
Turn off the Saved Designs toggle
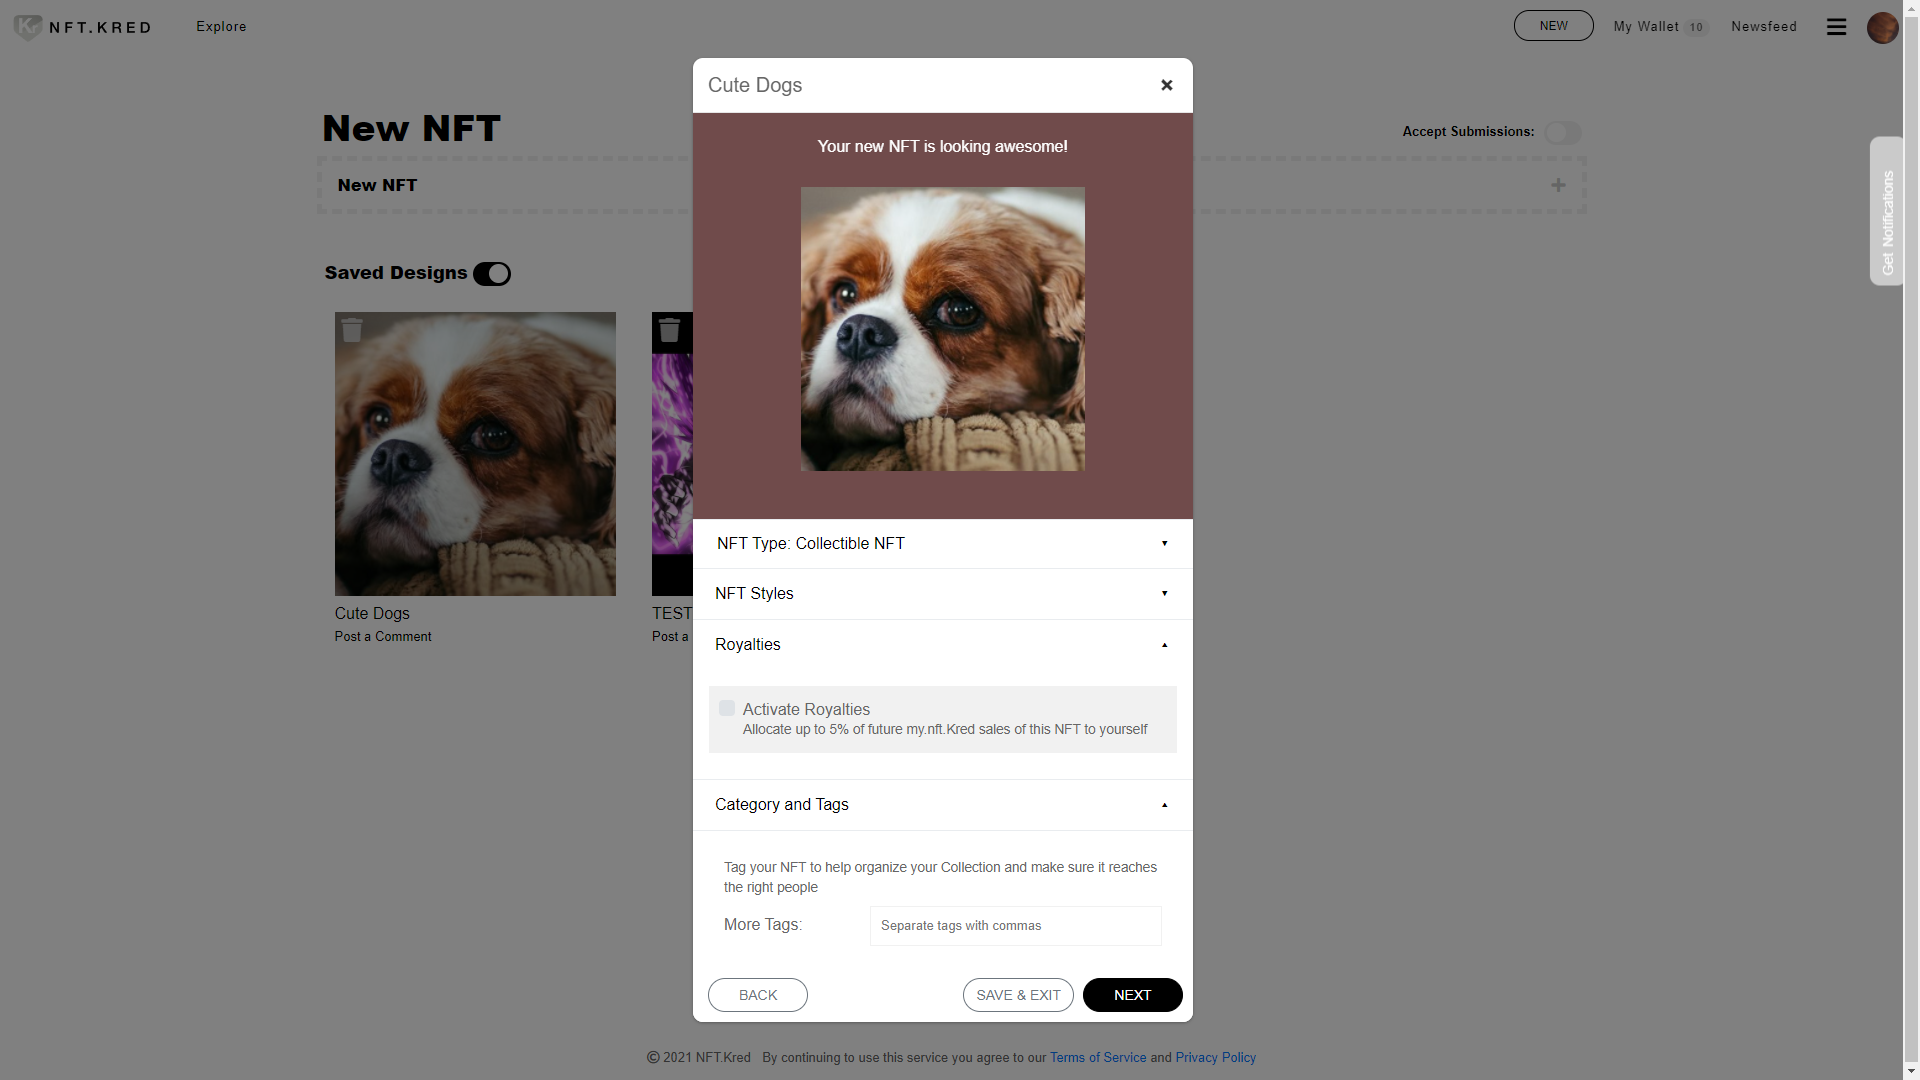coord(492,274)
